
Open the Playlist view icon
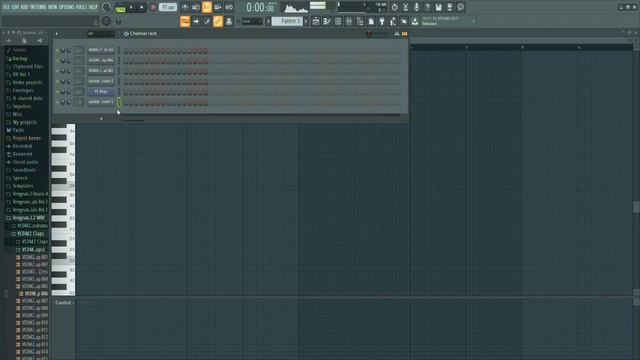pyautogui.click(x=316, y=21)
